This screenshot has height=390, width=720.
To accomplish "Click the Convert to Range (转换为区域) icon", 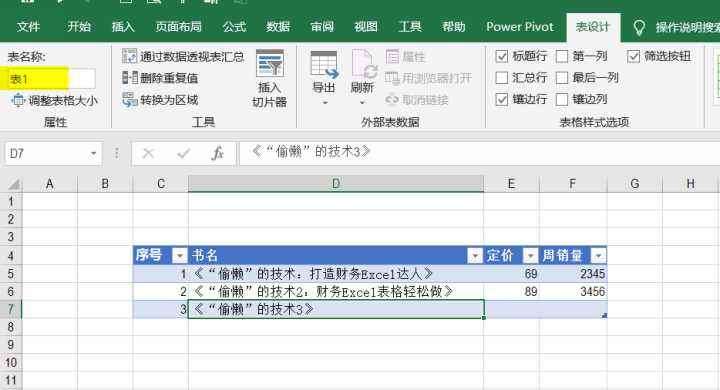I will tap(129, 99).
